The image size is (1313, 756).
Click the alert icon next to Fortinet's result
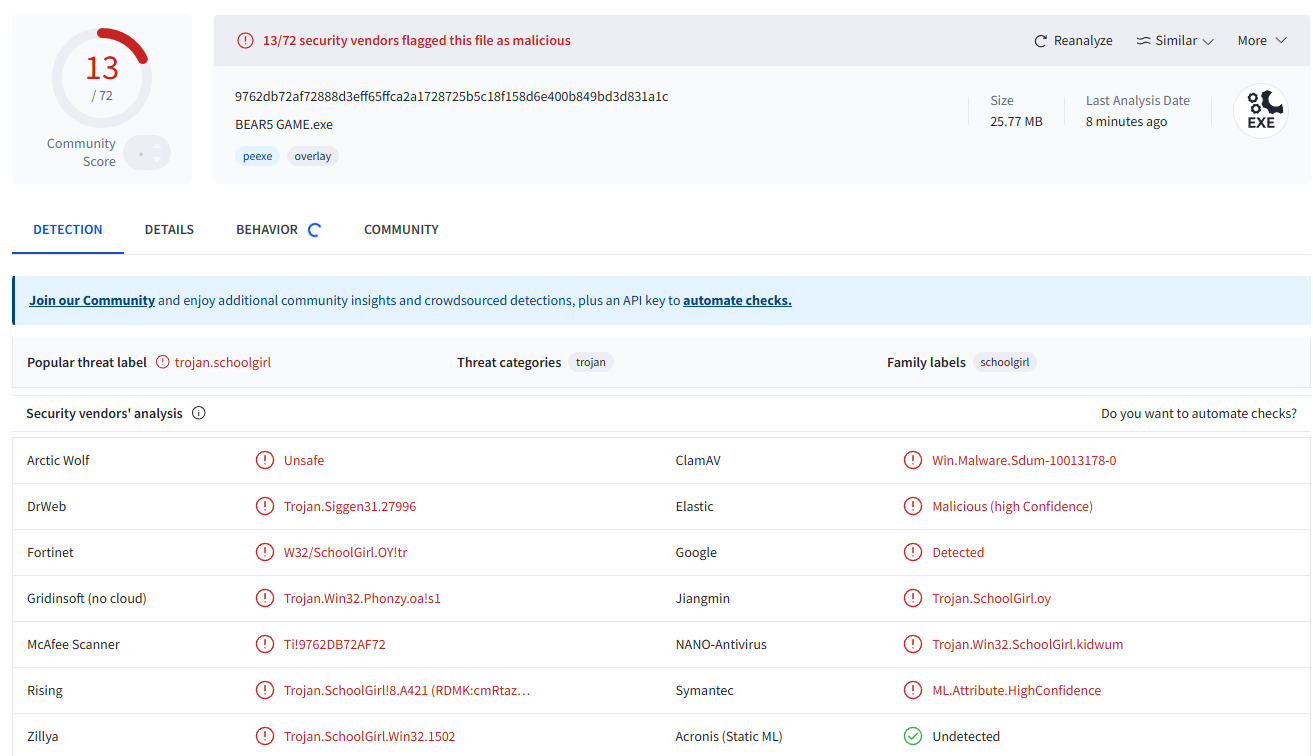[264, 552]
